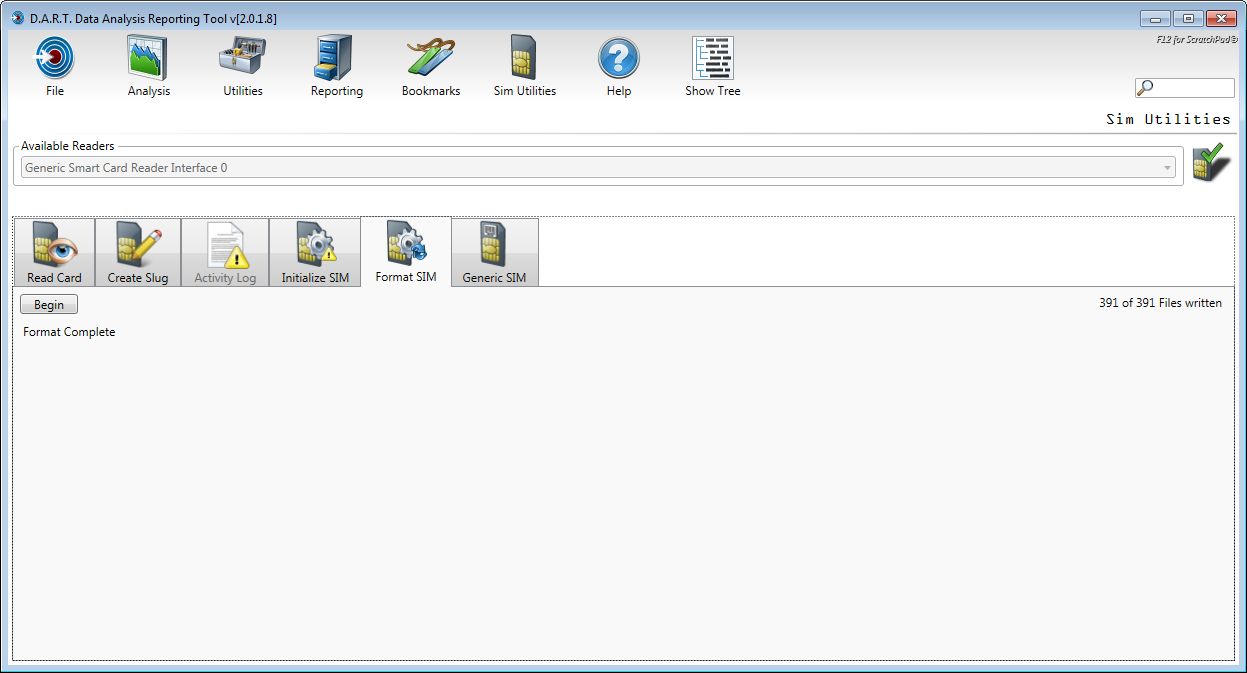Screen dimensions: 1247x673
Task: Select the Format SIM tab
Action: [406, 251]
